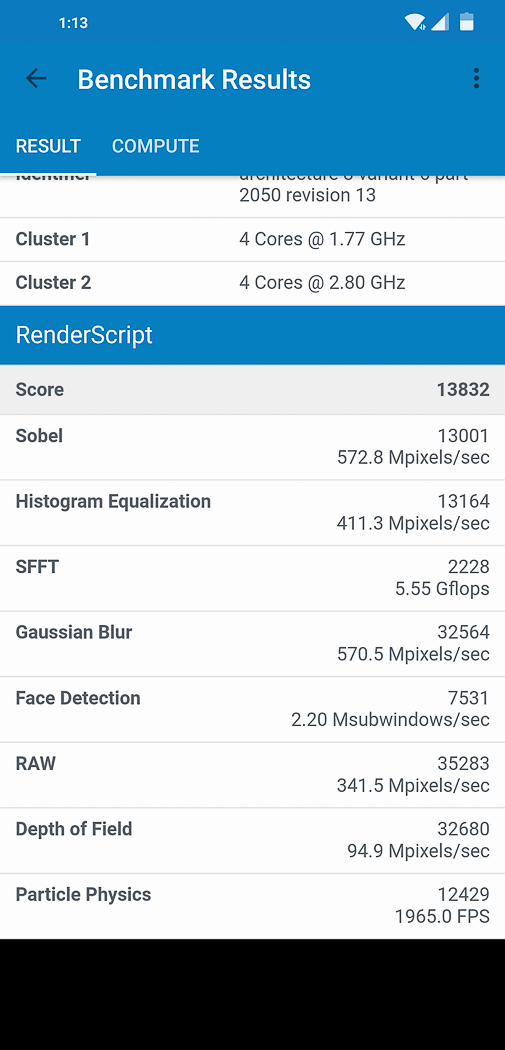Tap the Benchmark Results title
This screenshot has width=505, height=1050.
pyautogui.click(x=194, y=80)
